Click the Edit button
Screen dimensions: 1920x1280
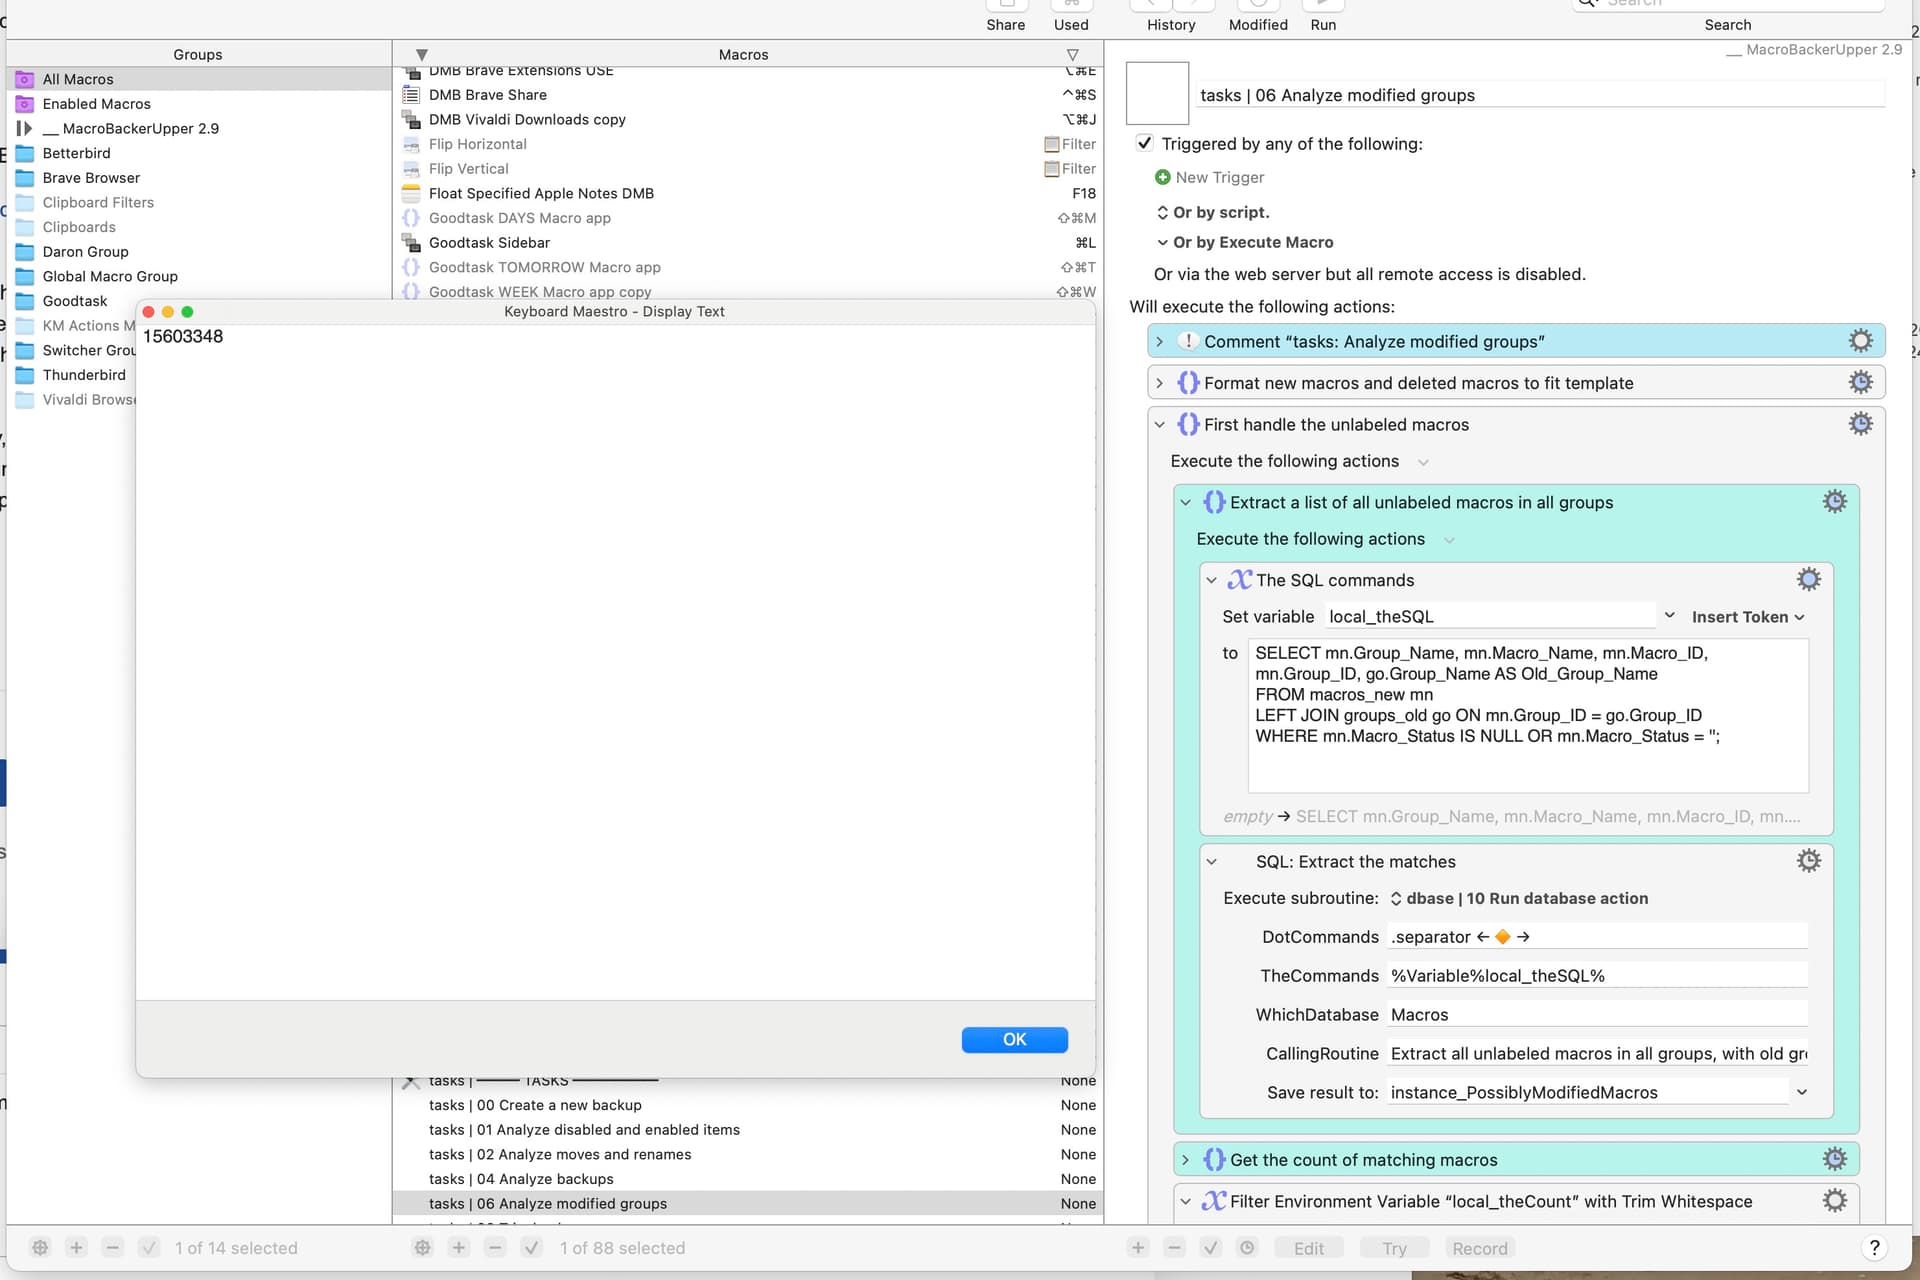[x=1308, y=1248]
